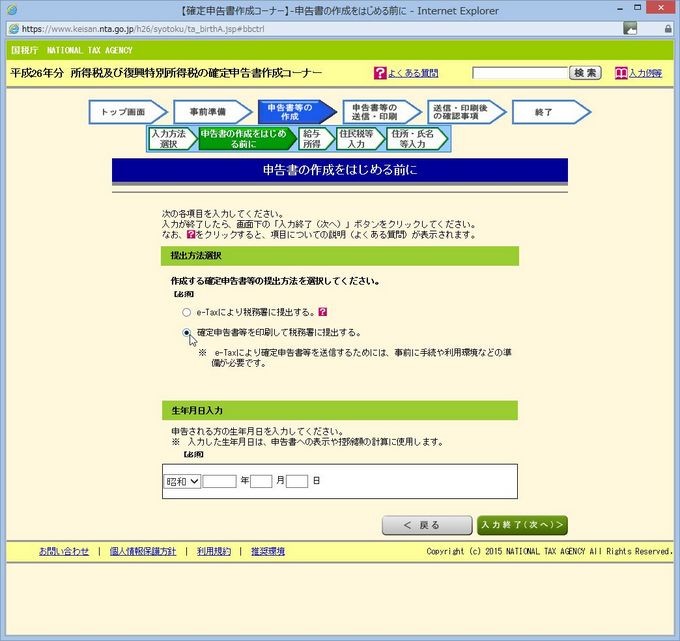Click the 戻る back button
680x641 pixels.
point(425,525)
